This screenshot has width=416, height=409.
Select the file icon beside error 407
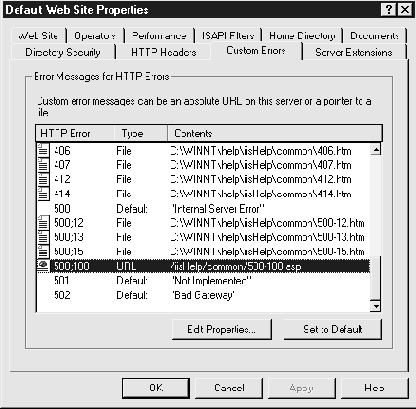point(43,165)
